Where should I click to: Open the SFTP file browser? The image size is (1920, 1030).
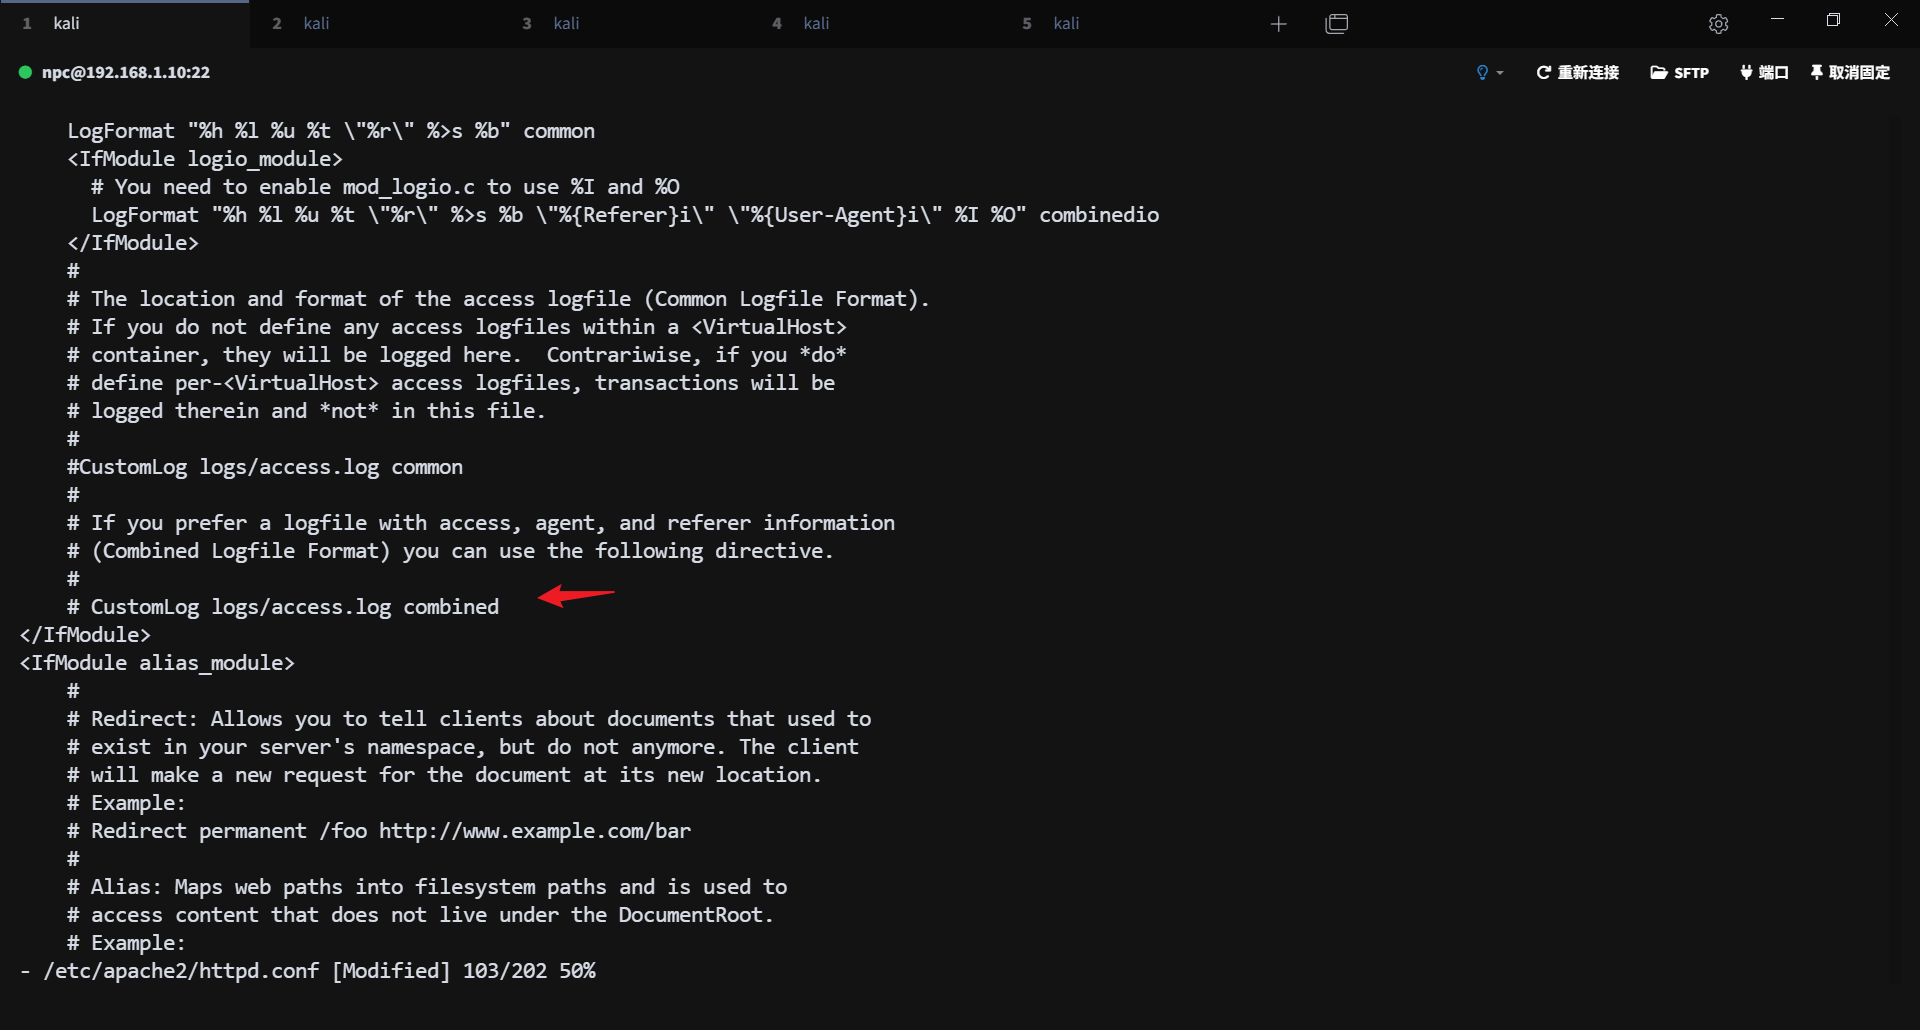(x=1679, y=72)
